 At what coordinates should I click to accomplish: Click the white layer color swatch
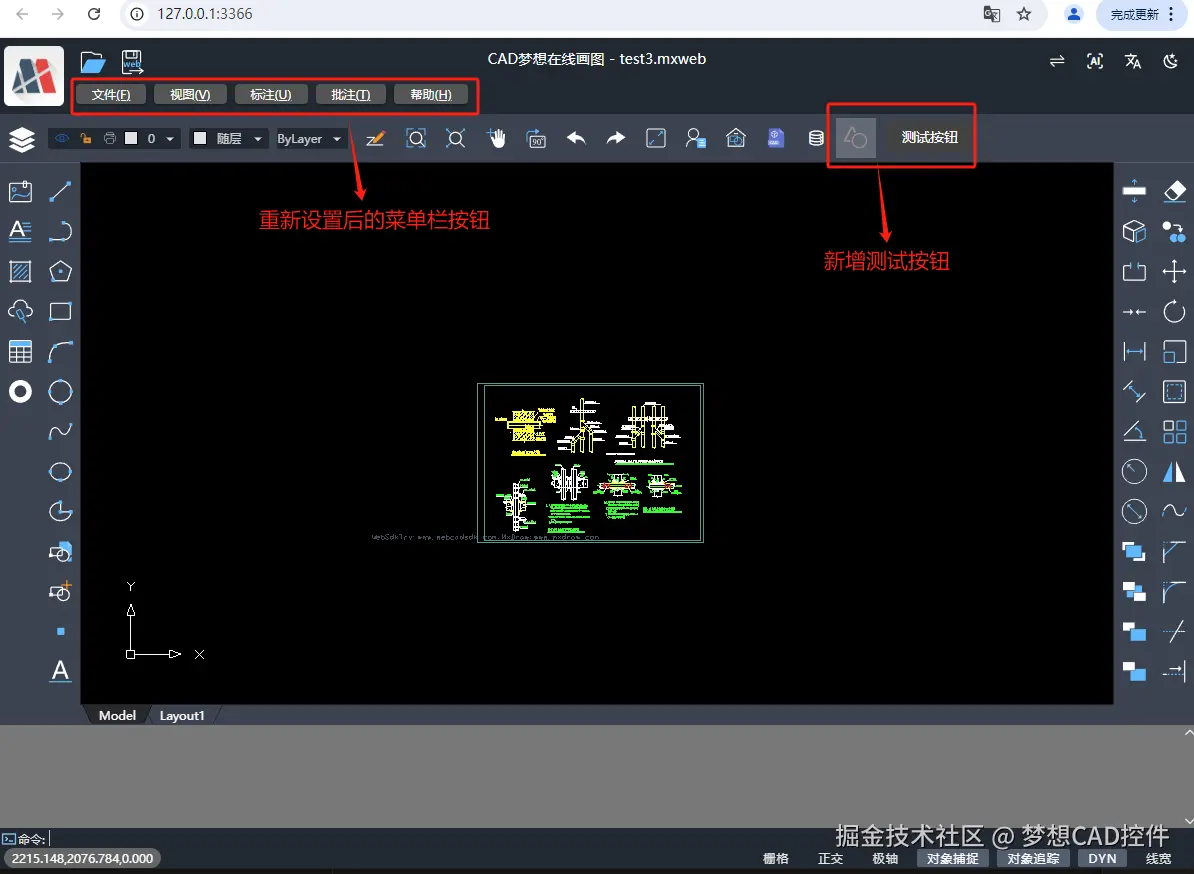click(131, 139)
